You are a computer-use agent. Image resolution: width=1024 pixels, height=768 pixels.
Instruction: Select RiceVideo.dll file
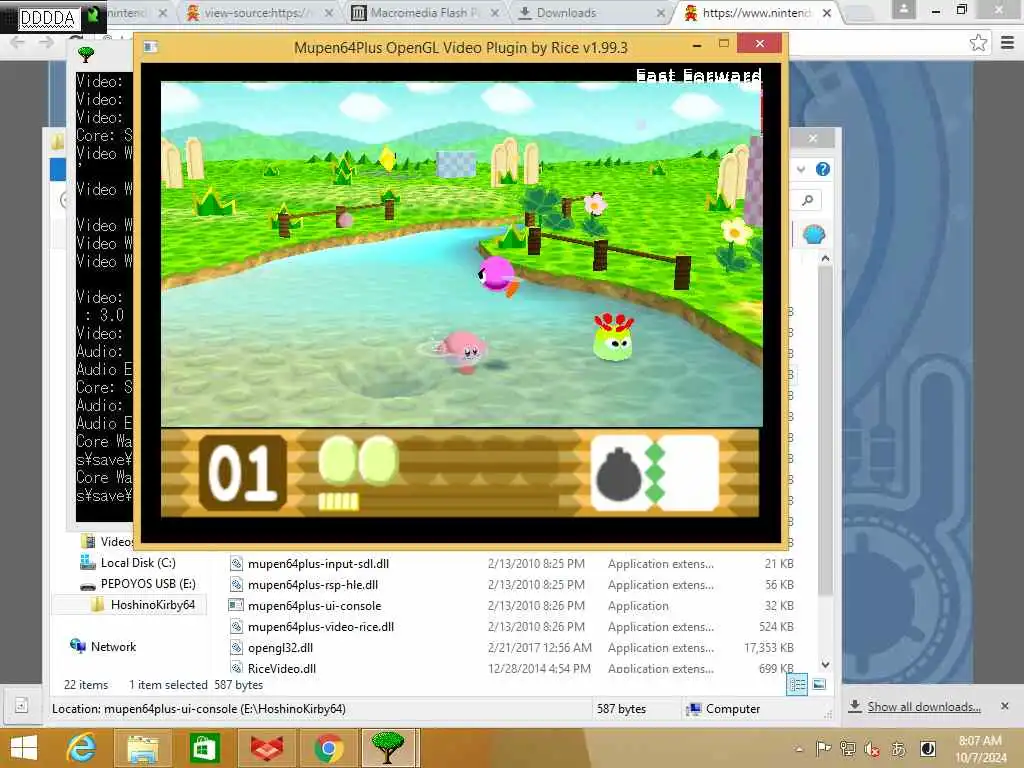coord(281,668)
